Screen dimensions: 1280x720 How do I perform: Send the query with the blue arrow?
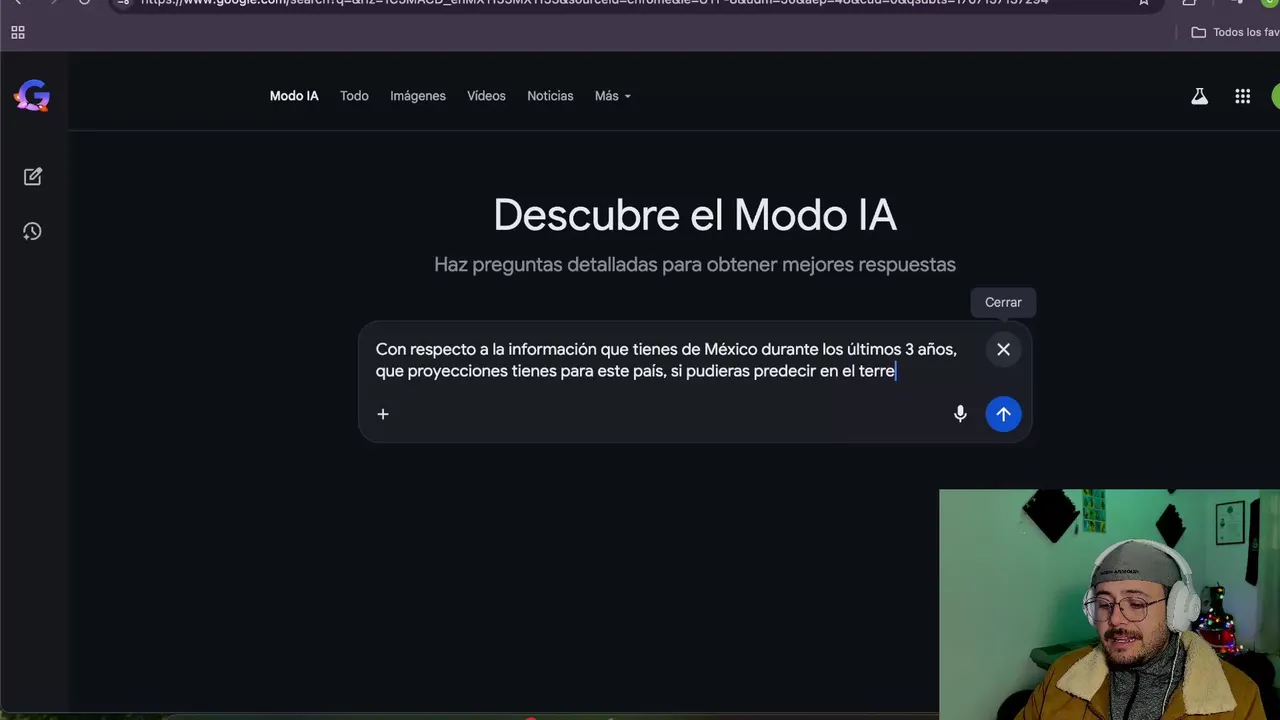tap(1003, 414)
